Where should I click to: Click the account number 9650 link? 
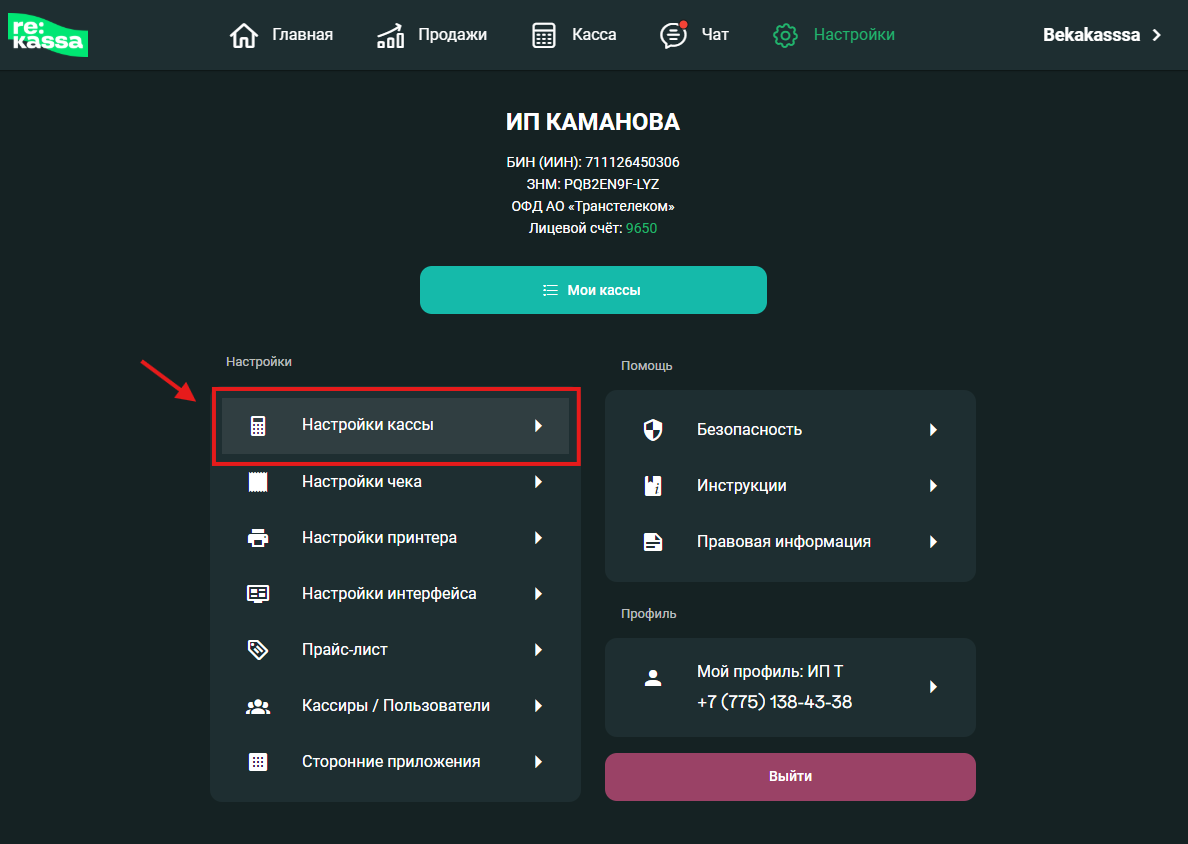pyautogui.click(x=641, y=229)
